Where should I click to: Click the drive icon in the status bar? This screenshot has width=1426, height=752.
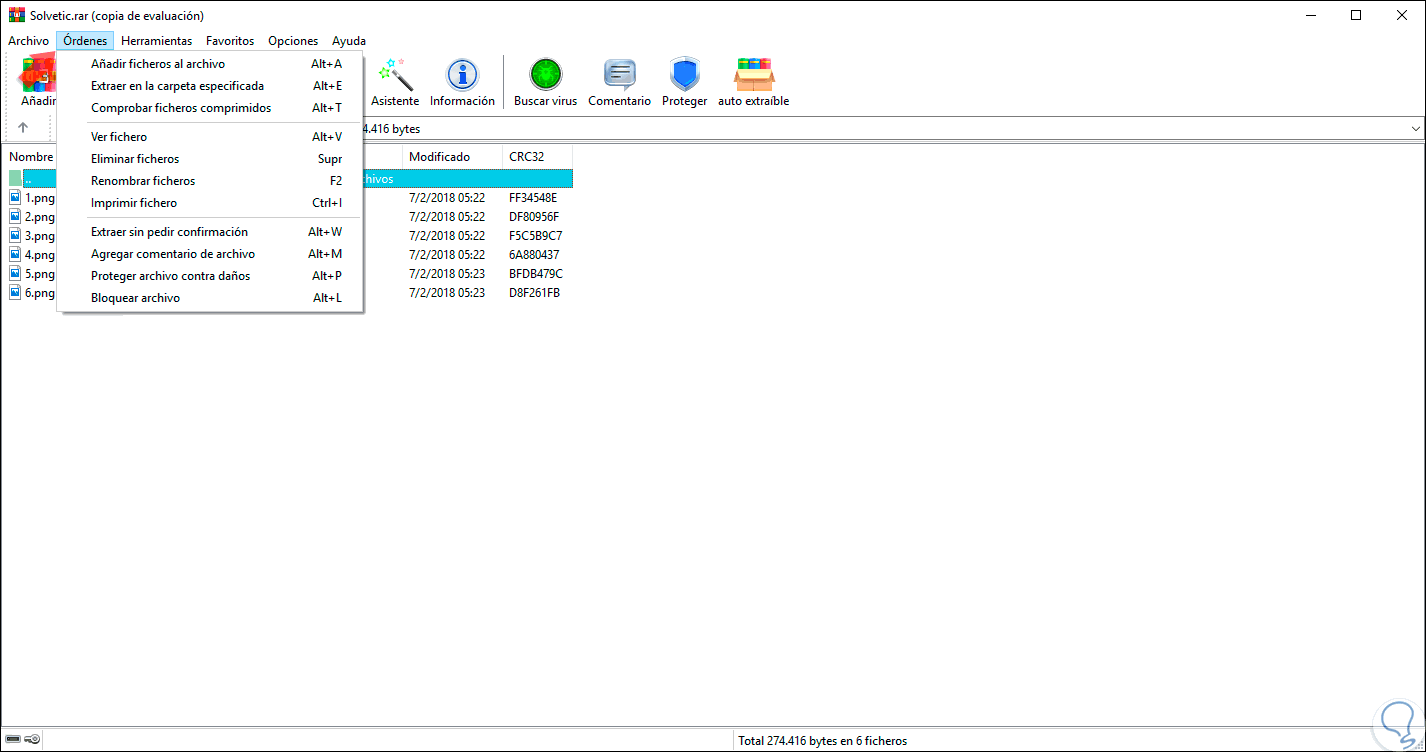pos(12,740)
